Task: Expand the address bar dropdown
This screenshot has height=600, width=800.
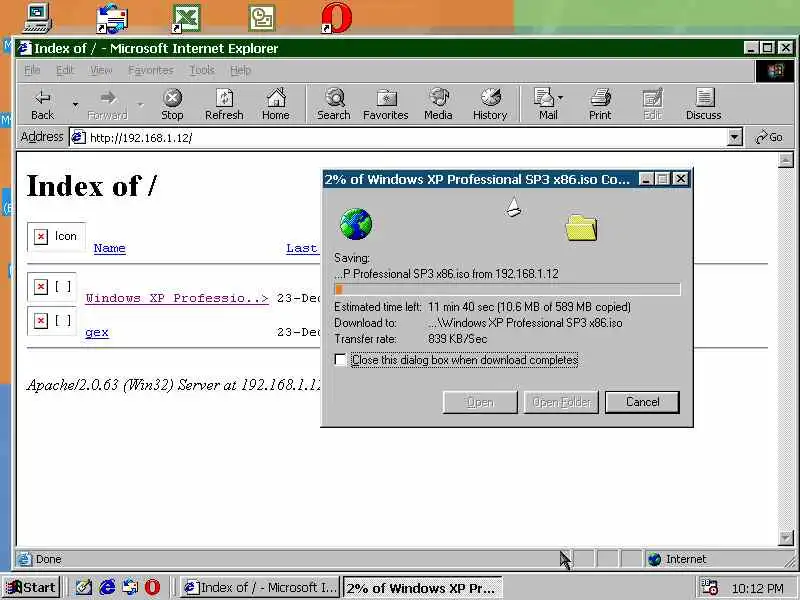Action: (x=735, y=137)
